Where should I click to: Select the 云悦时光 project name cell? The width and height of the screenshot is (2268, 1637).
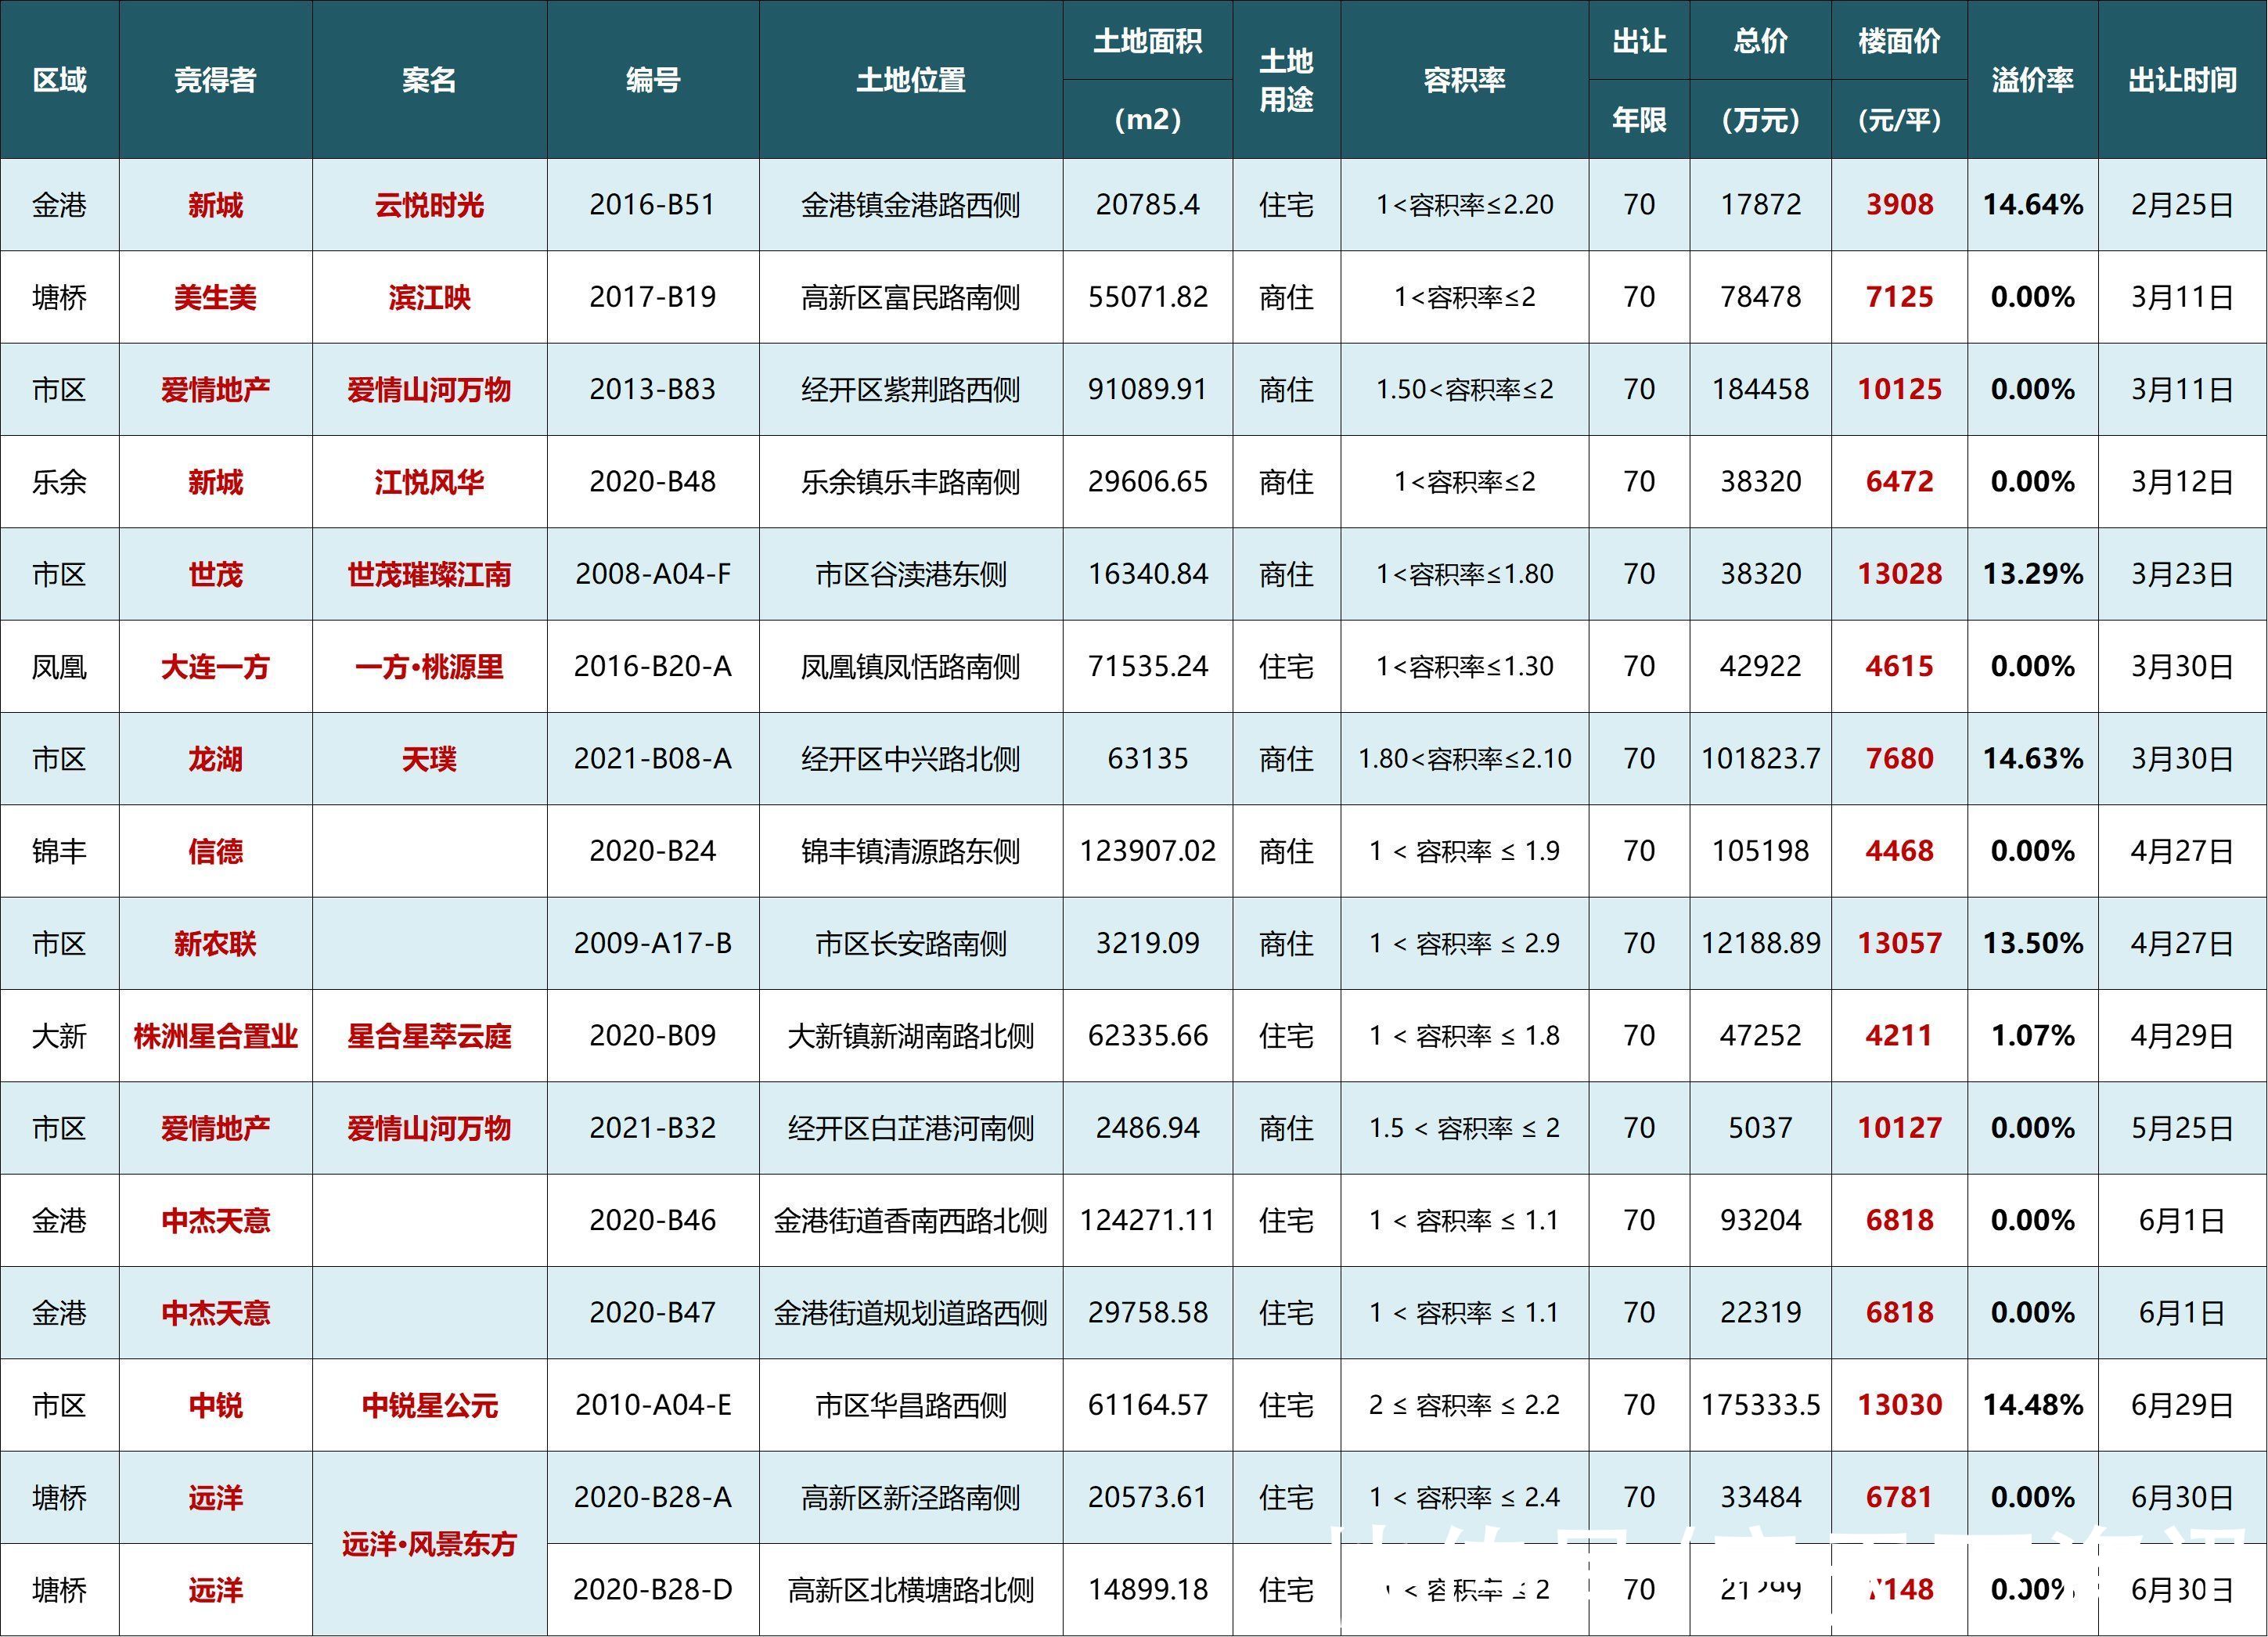(429, 205)
